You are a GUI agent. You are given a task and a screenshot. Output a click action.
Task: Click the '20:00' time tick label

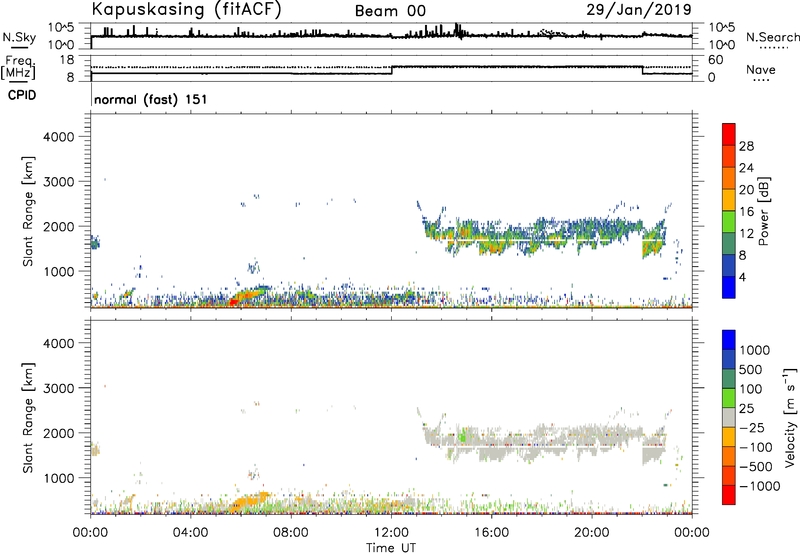[592, 533]
